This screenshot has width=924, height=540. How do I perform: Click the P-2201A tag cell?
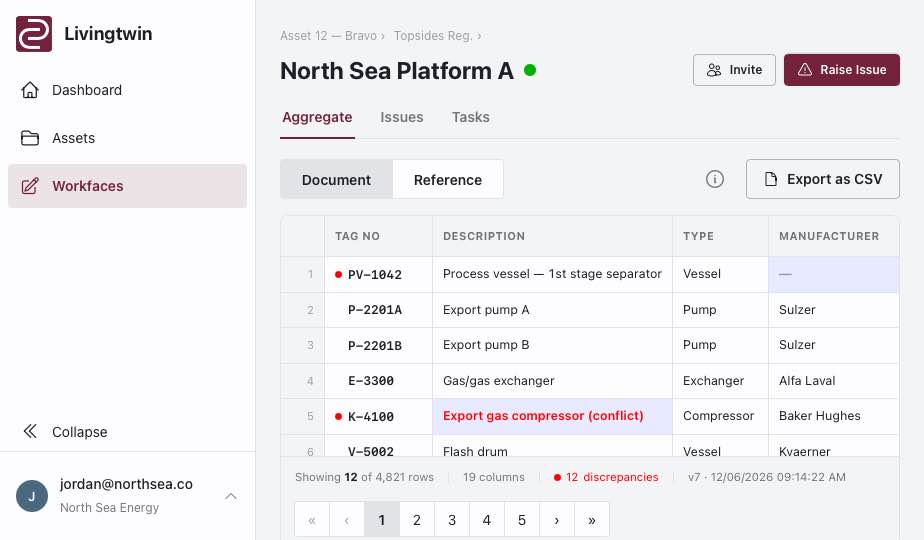coord(378,310)
